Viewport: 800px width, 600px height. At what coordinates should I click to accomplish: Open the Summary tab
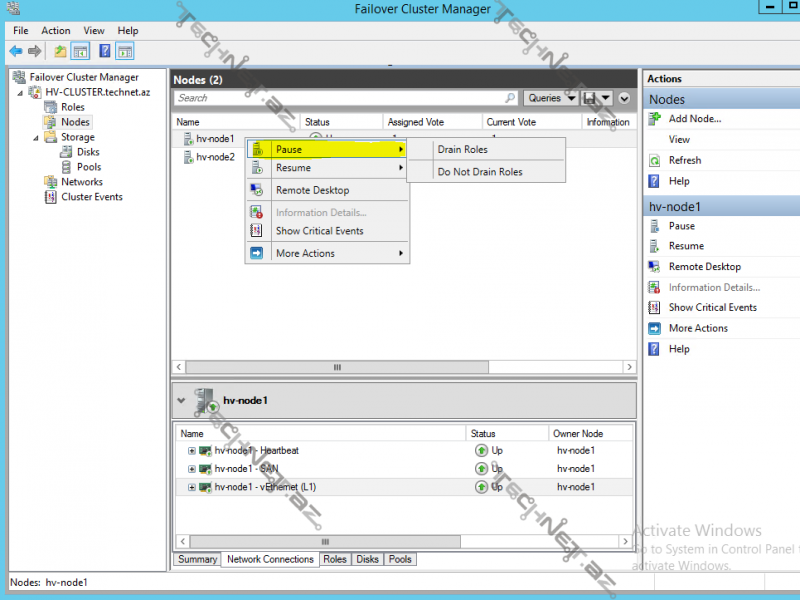pyautogui.click(x=197, y=559)
